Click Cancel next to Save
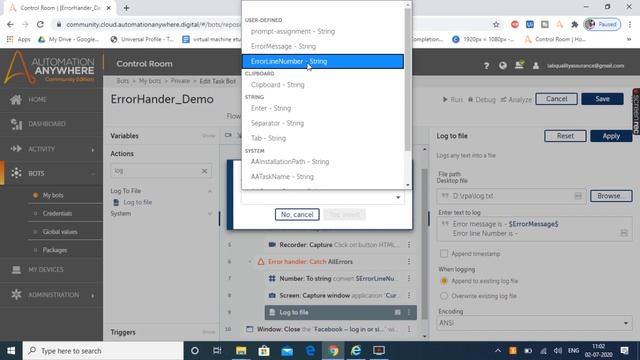This screenshot has width=640, height=360. point(556,99)
